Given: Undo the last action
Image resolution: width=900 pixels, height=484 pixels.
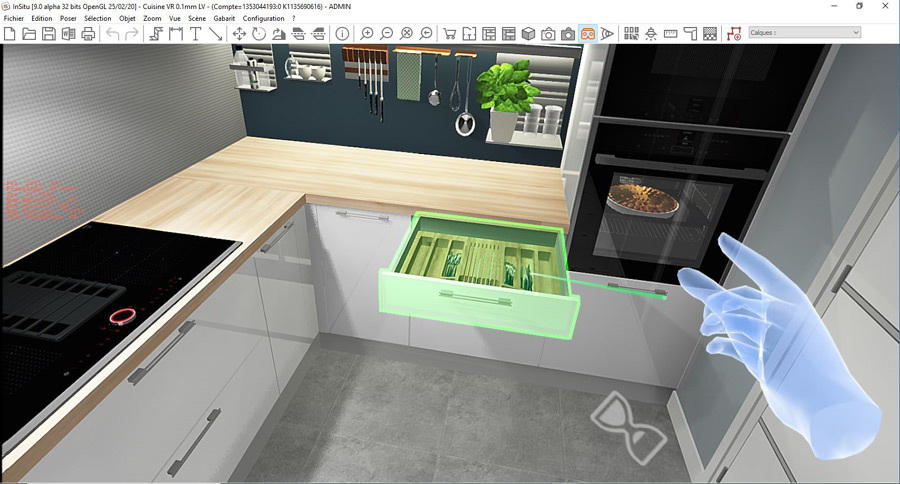Looking at the screenshot, I should pos(112,34).
